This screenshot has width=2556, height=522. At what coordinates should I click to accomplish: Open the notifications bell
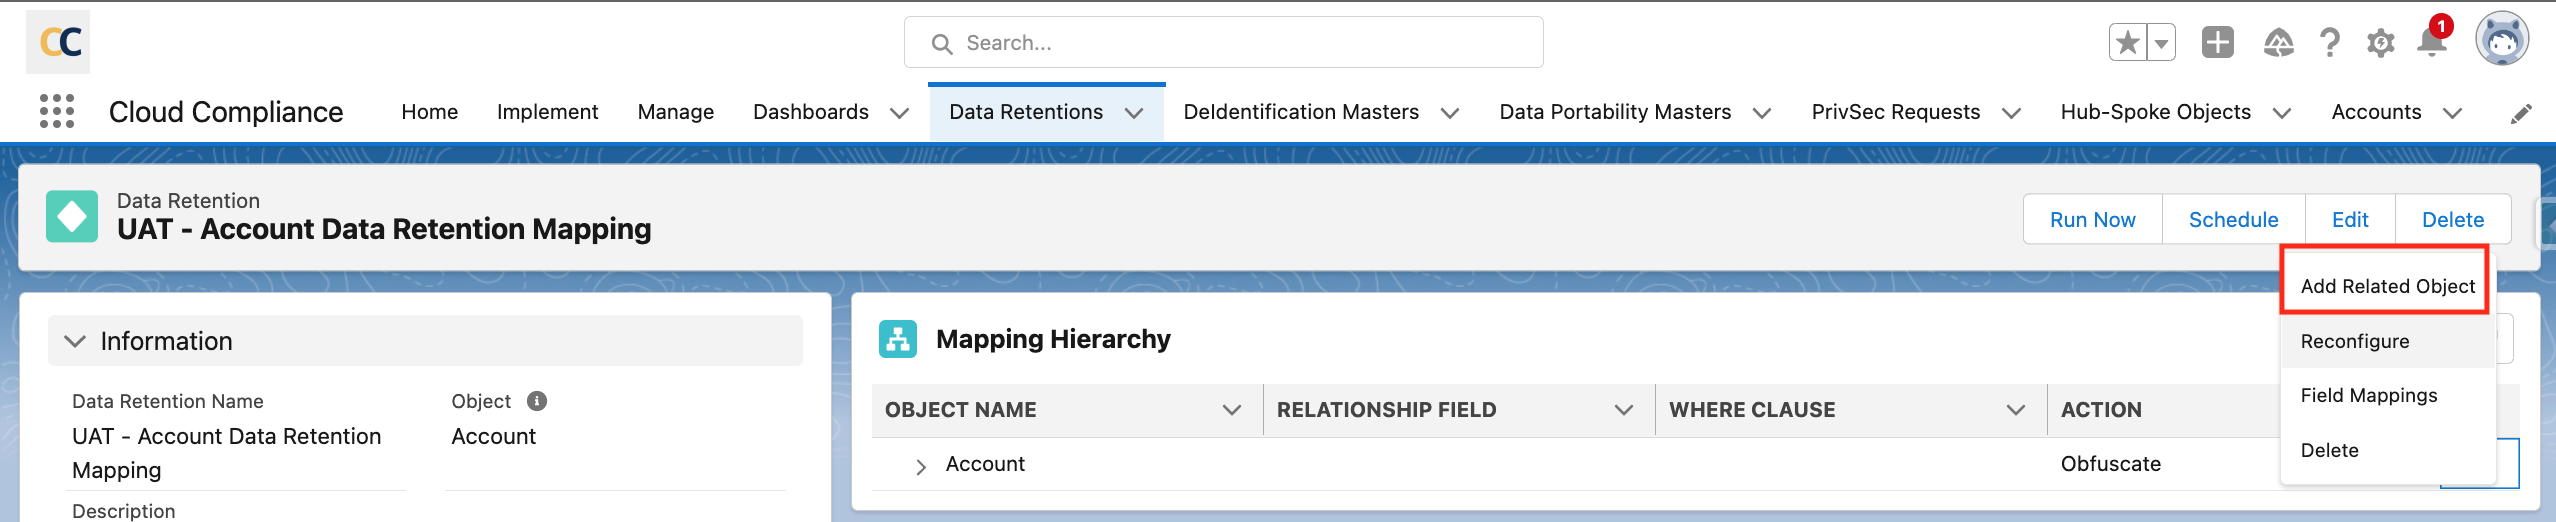click(x=2431, y=43)
